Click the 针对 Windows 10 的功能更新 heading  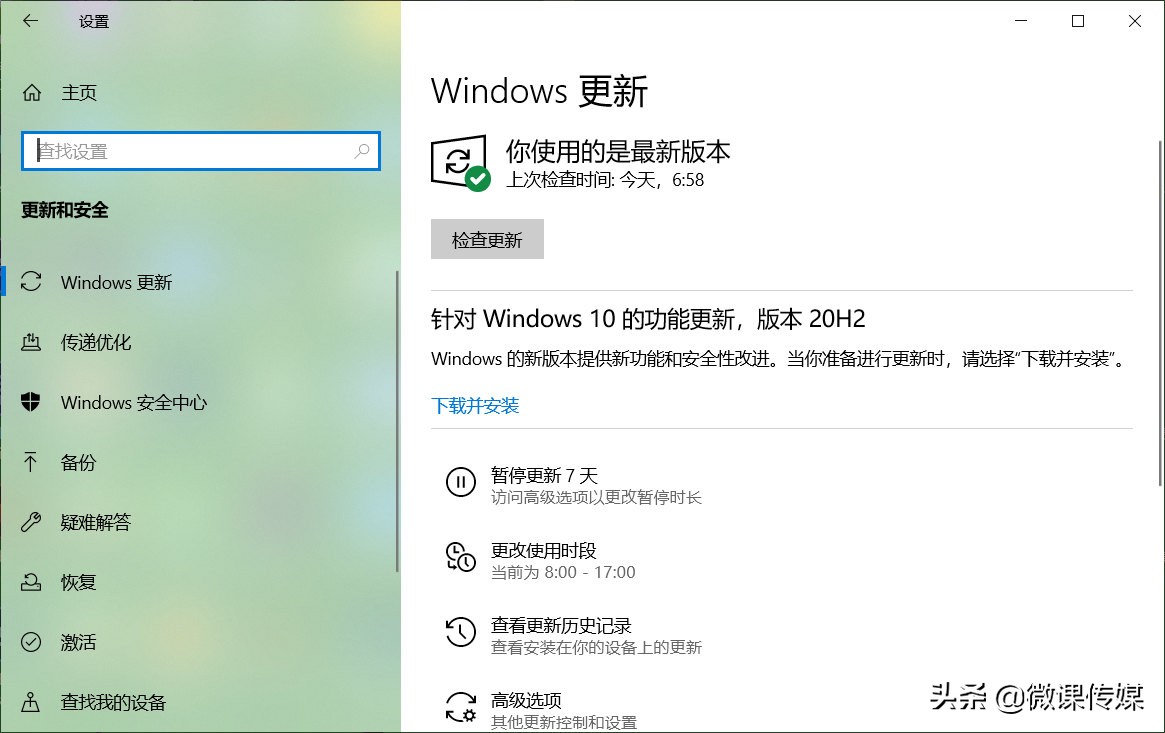648,319
